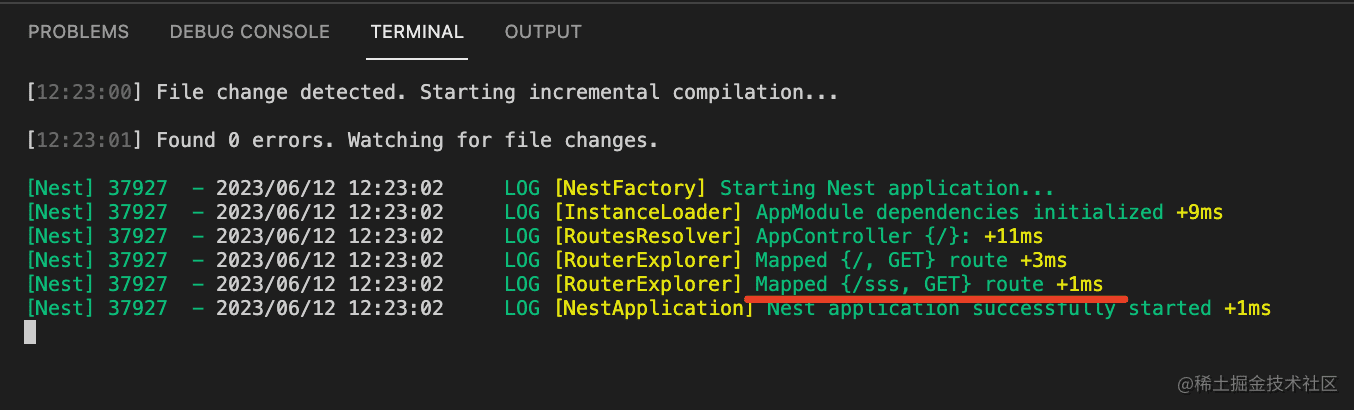
Task: Click the +11ms timing value
Action: [1013, 236]
